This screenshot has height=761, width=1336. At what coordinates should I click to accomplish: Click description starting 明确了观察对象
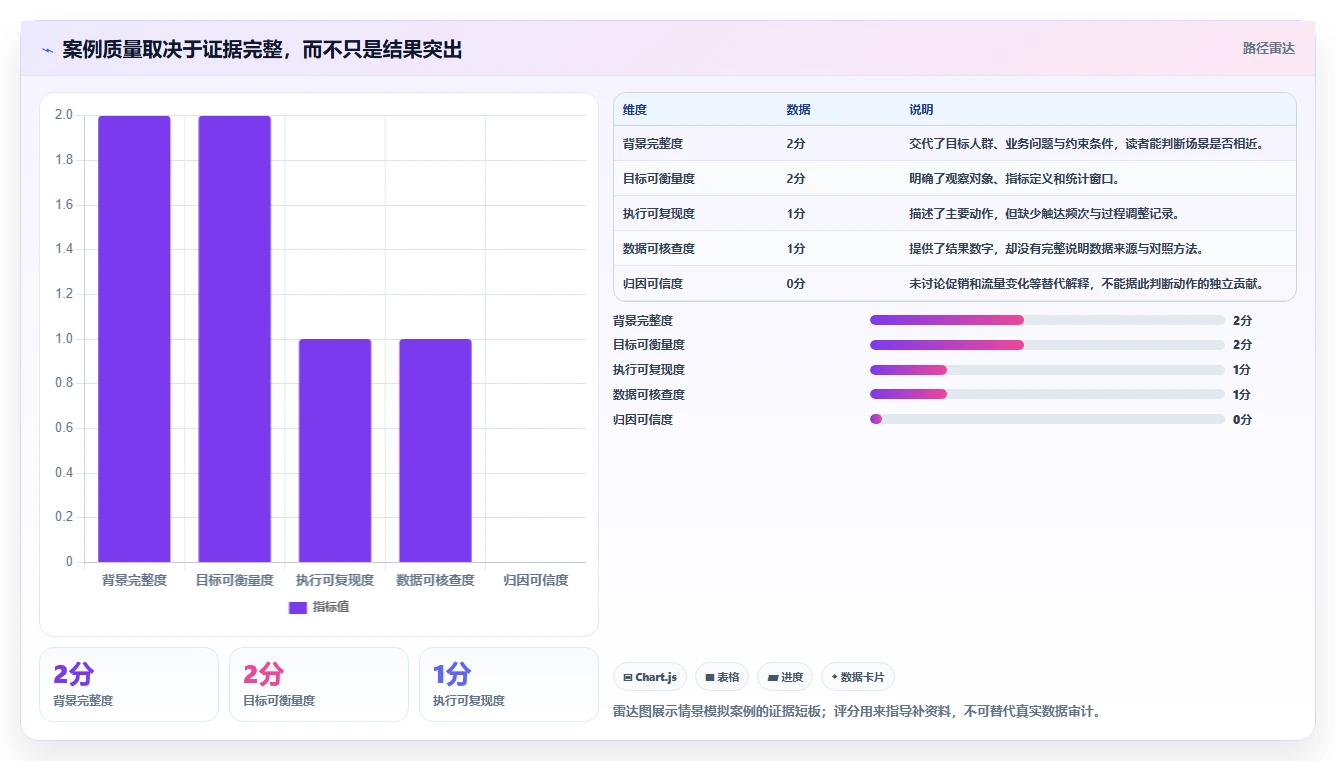click(x=1015, y=179)
